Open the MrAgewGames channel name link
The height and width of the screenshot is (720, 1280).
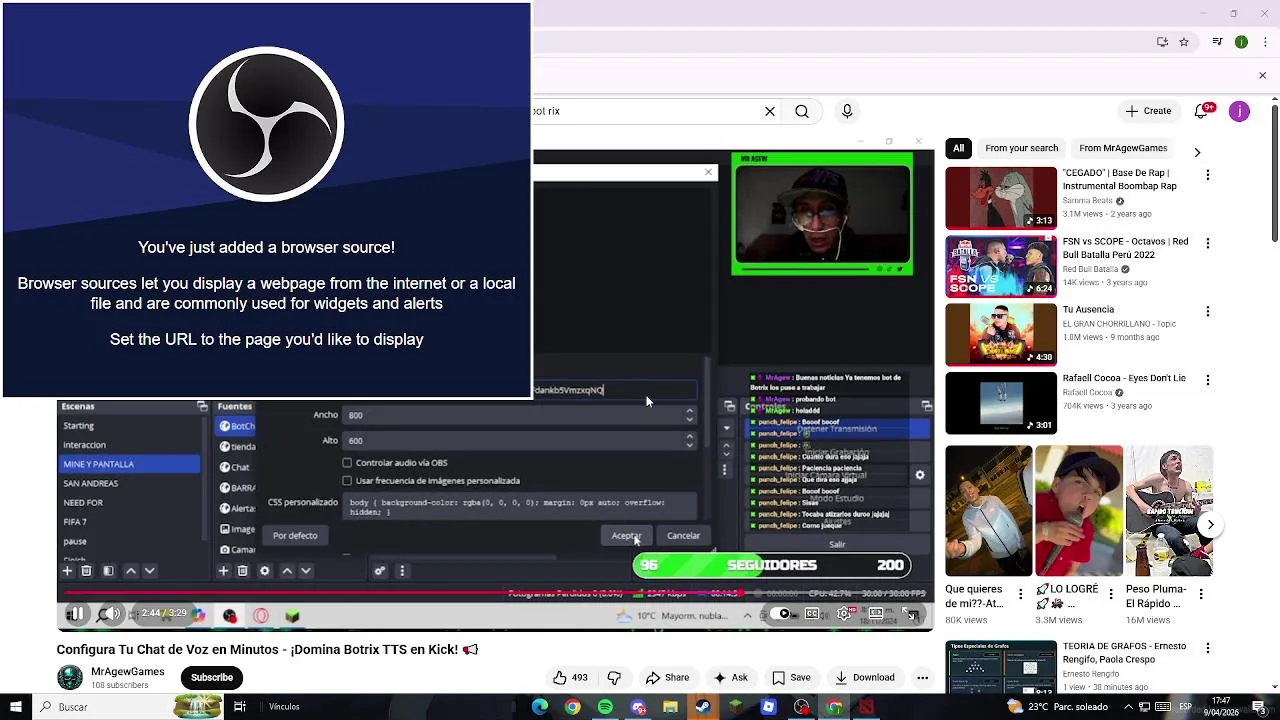128,672
